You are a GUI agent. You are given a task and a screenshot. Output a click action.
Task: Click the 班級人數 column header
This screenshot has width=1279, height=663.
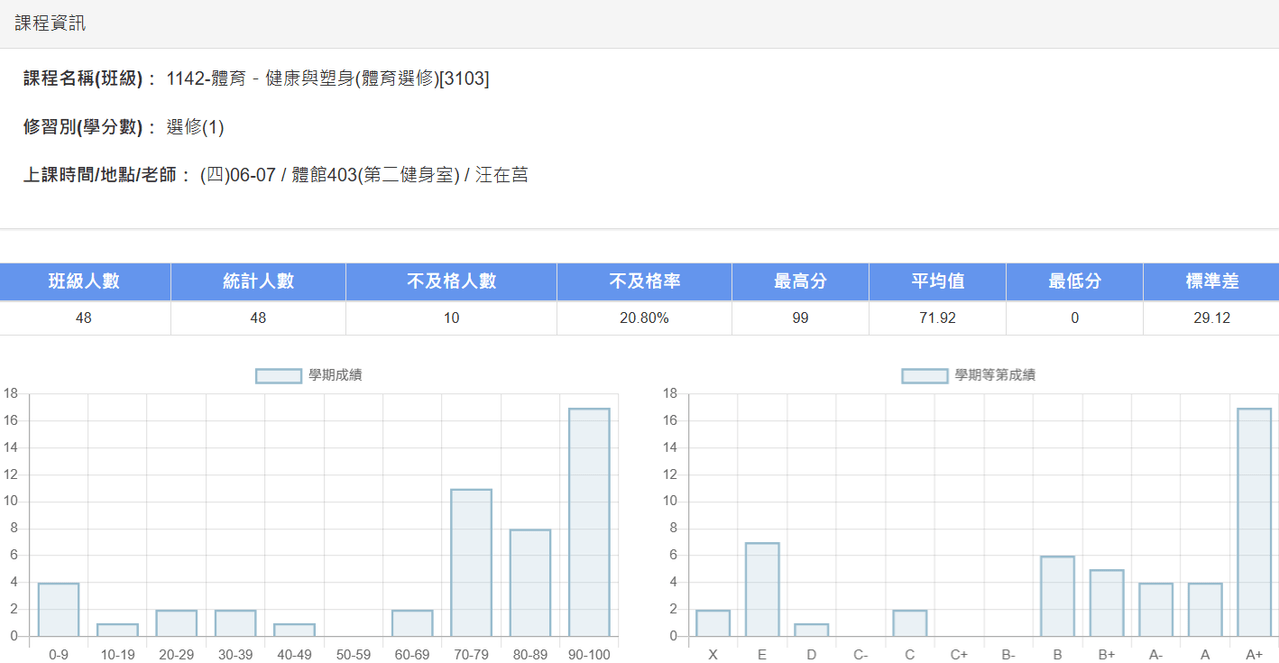click(x=85, y=282)
